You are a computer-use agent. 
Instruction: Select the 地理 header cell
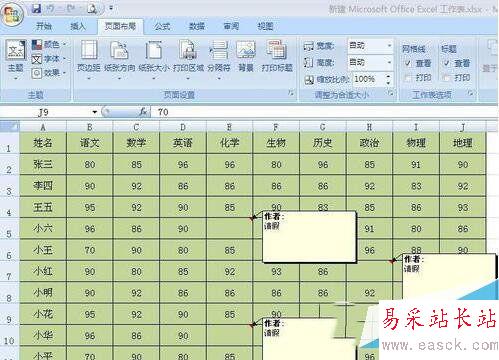463,143
